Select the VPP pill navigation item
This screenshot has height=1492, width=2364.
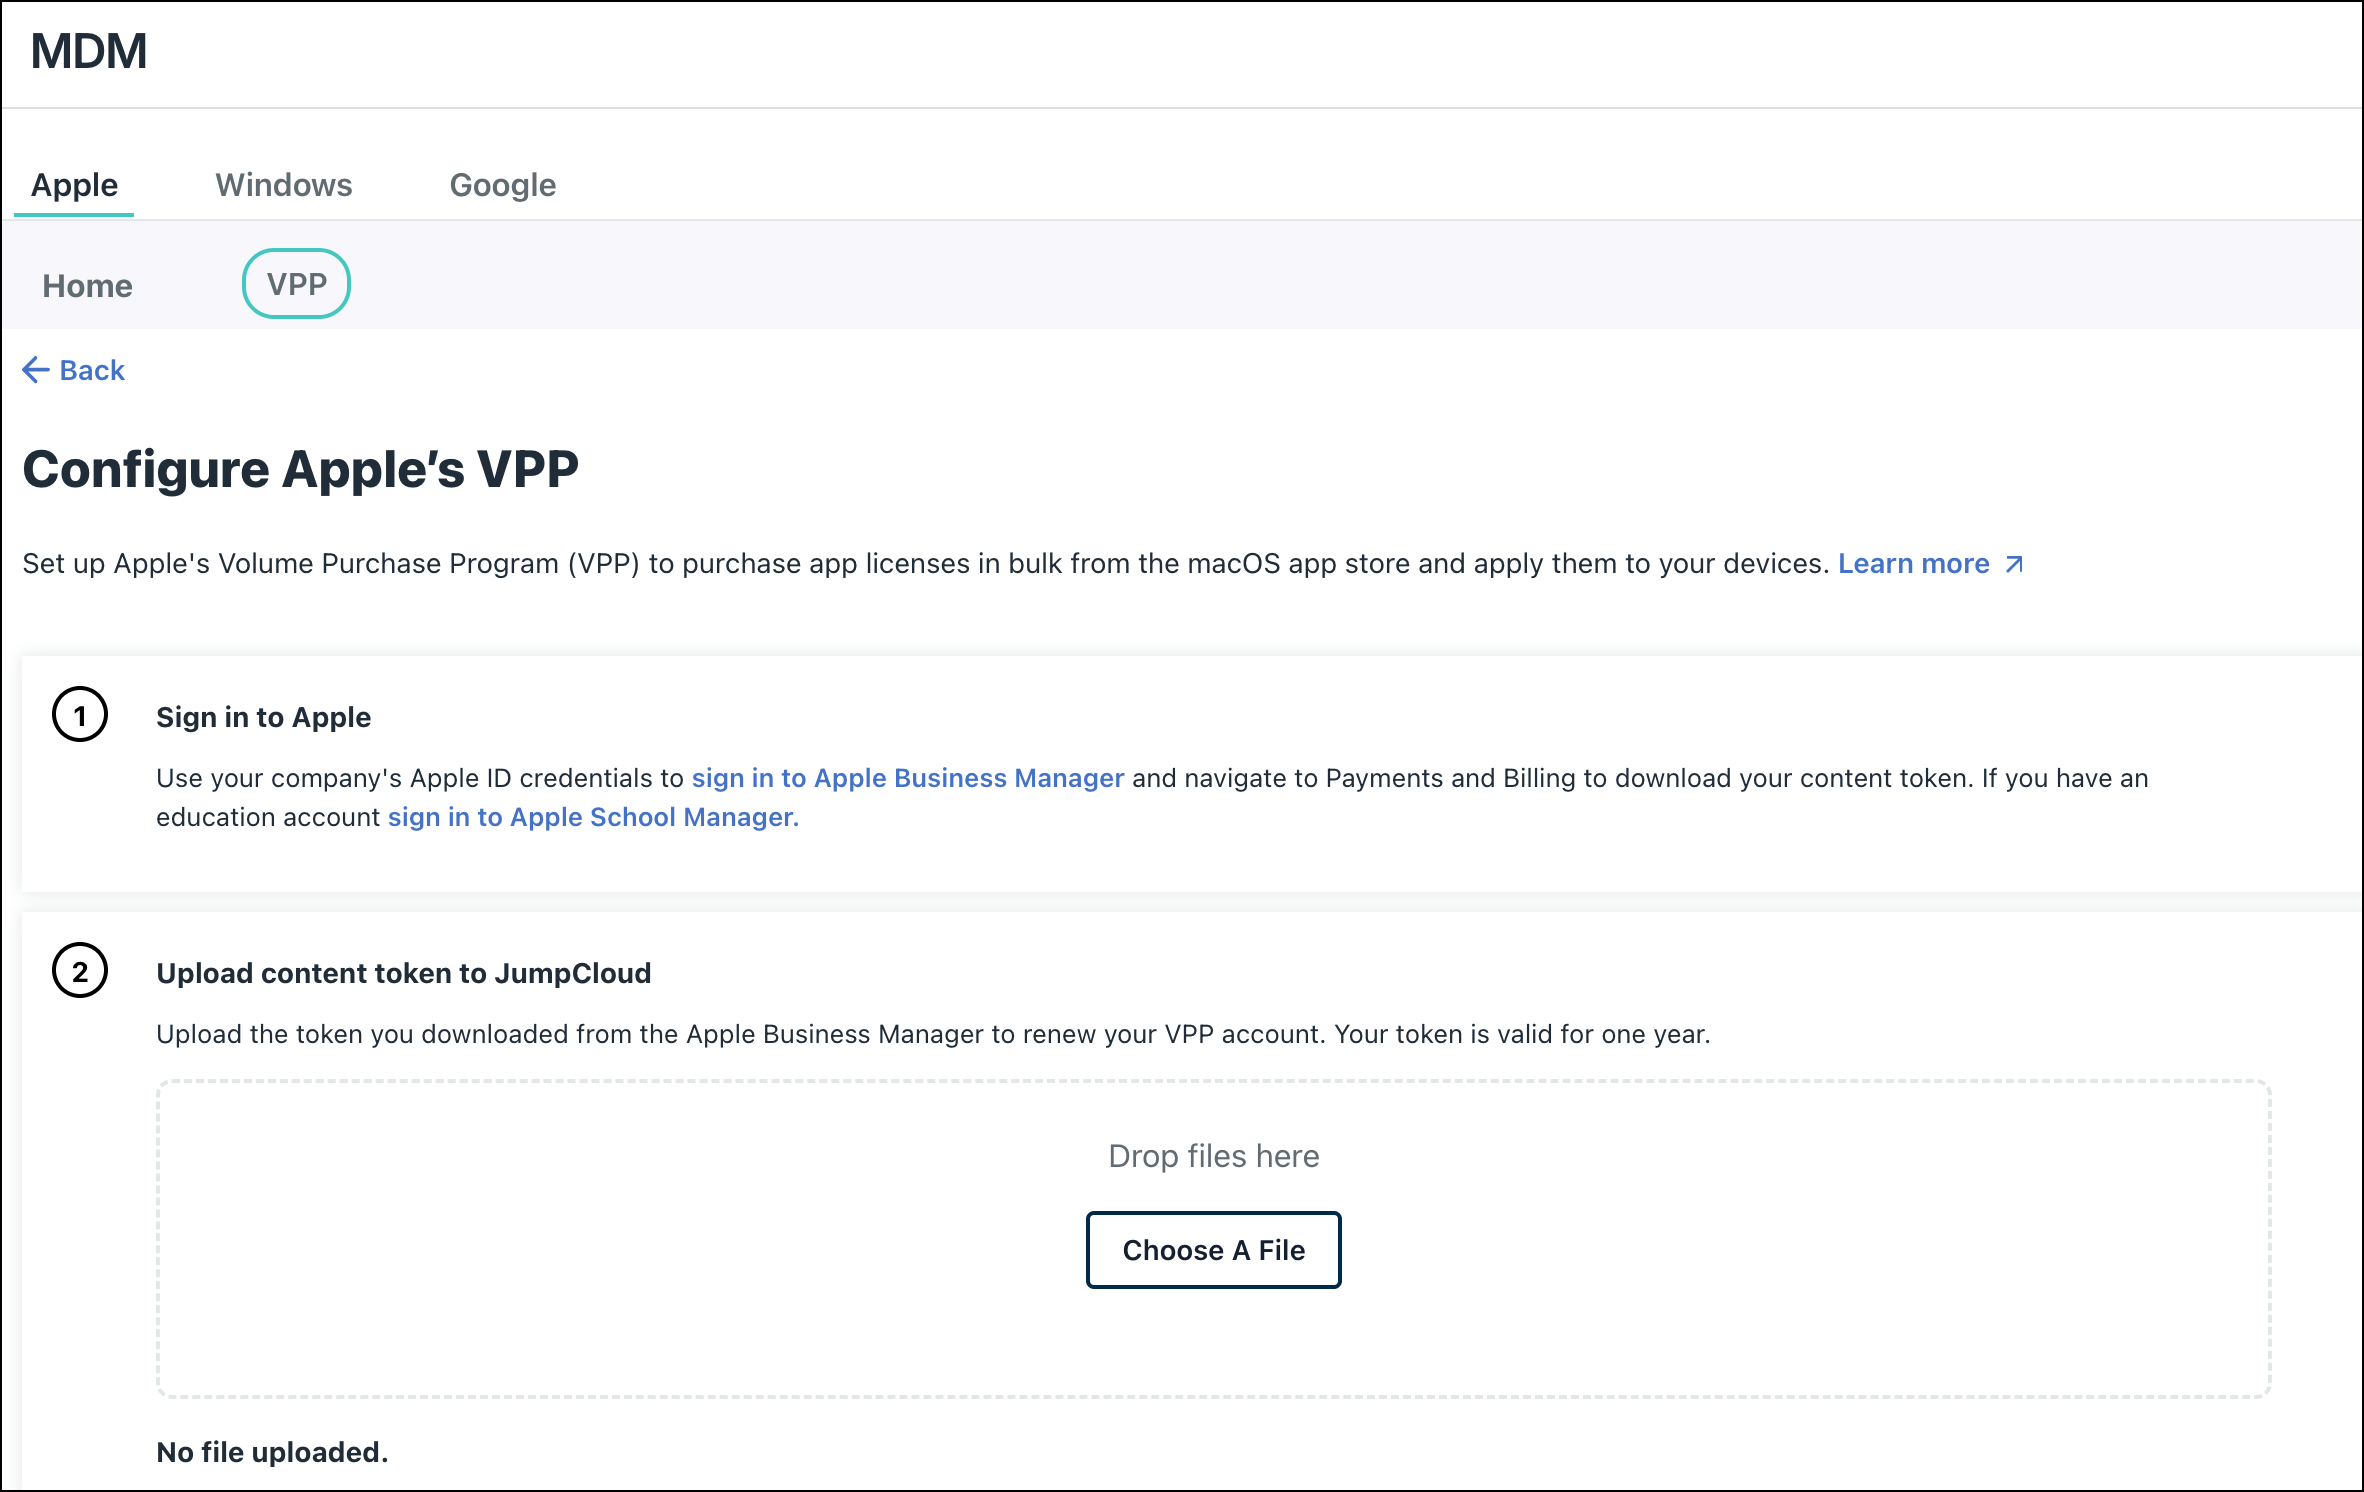click(296, 283)
